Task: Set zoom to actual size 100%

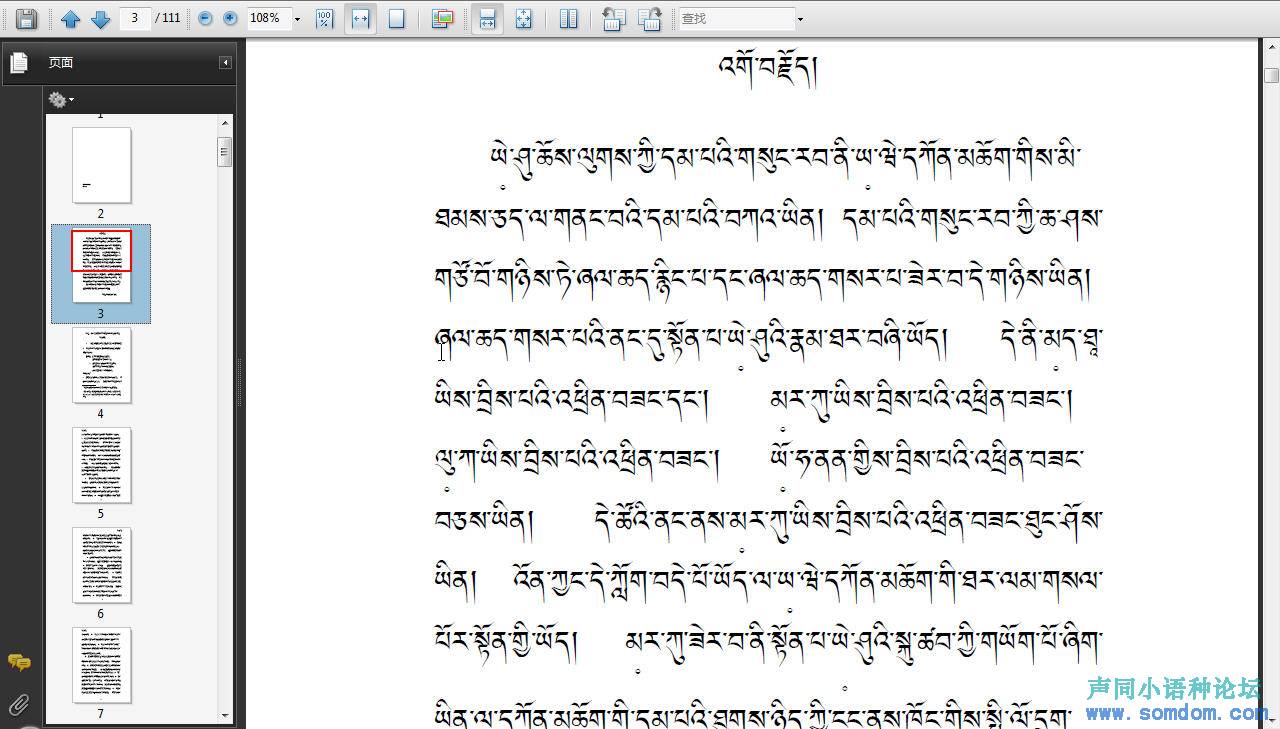Action: pyautogui.click(x=325, y=18)
